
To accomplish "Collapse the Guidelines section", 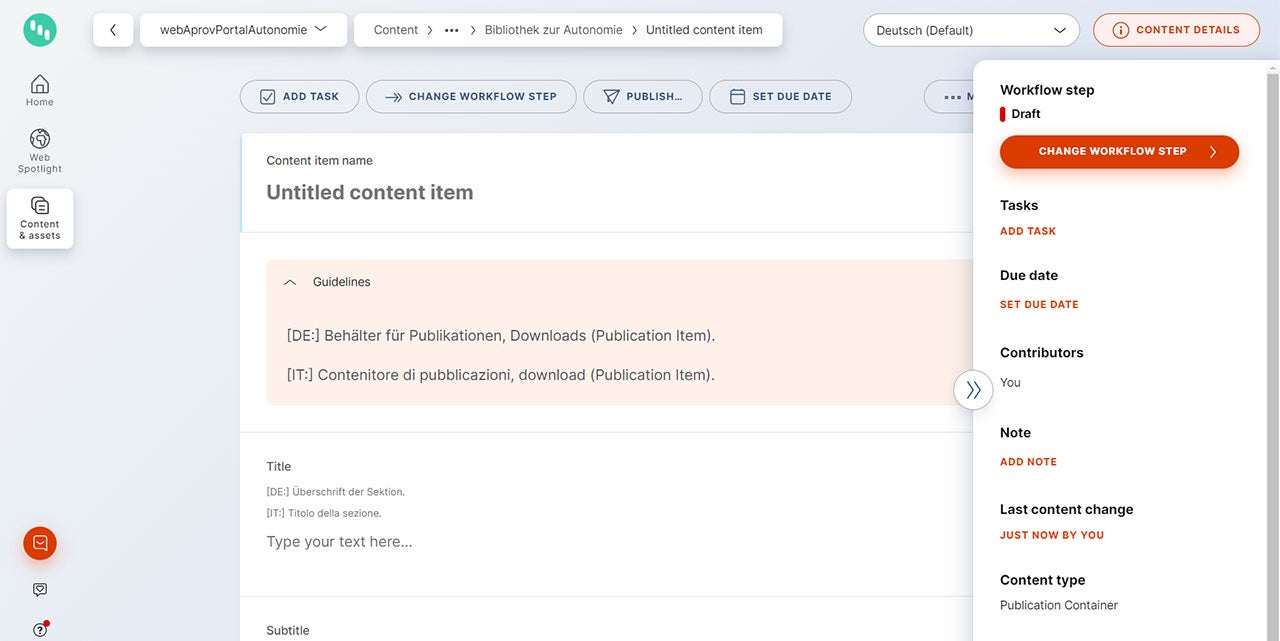I will coord(290,282).
